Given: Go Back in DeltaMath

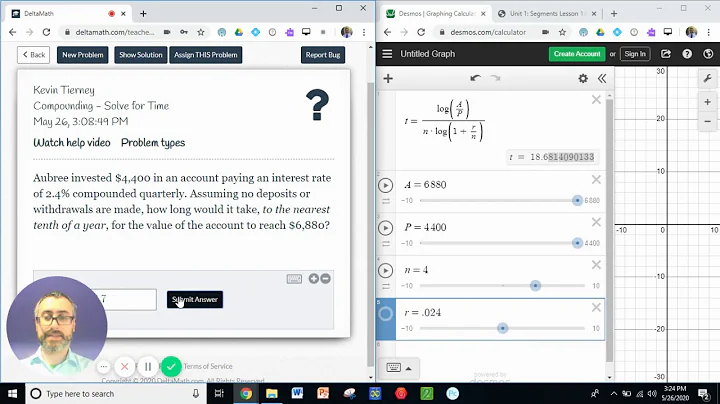Looking at the screenshot, I should pyautogui.click(x=34, y=55).
